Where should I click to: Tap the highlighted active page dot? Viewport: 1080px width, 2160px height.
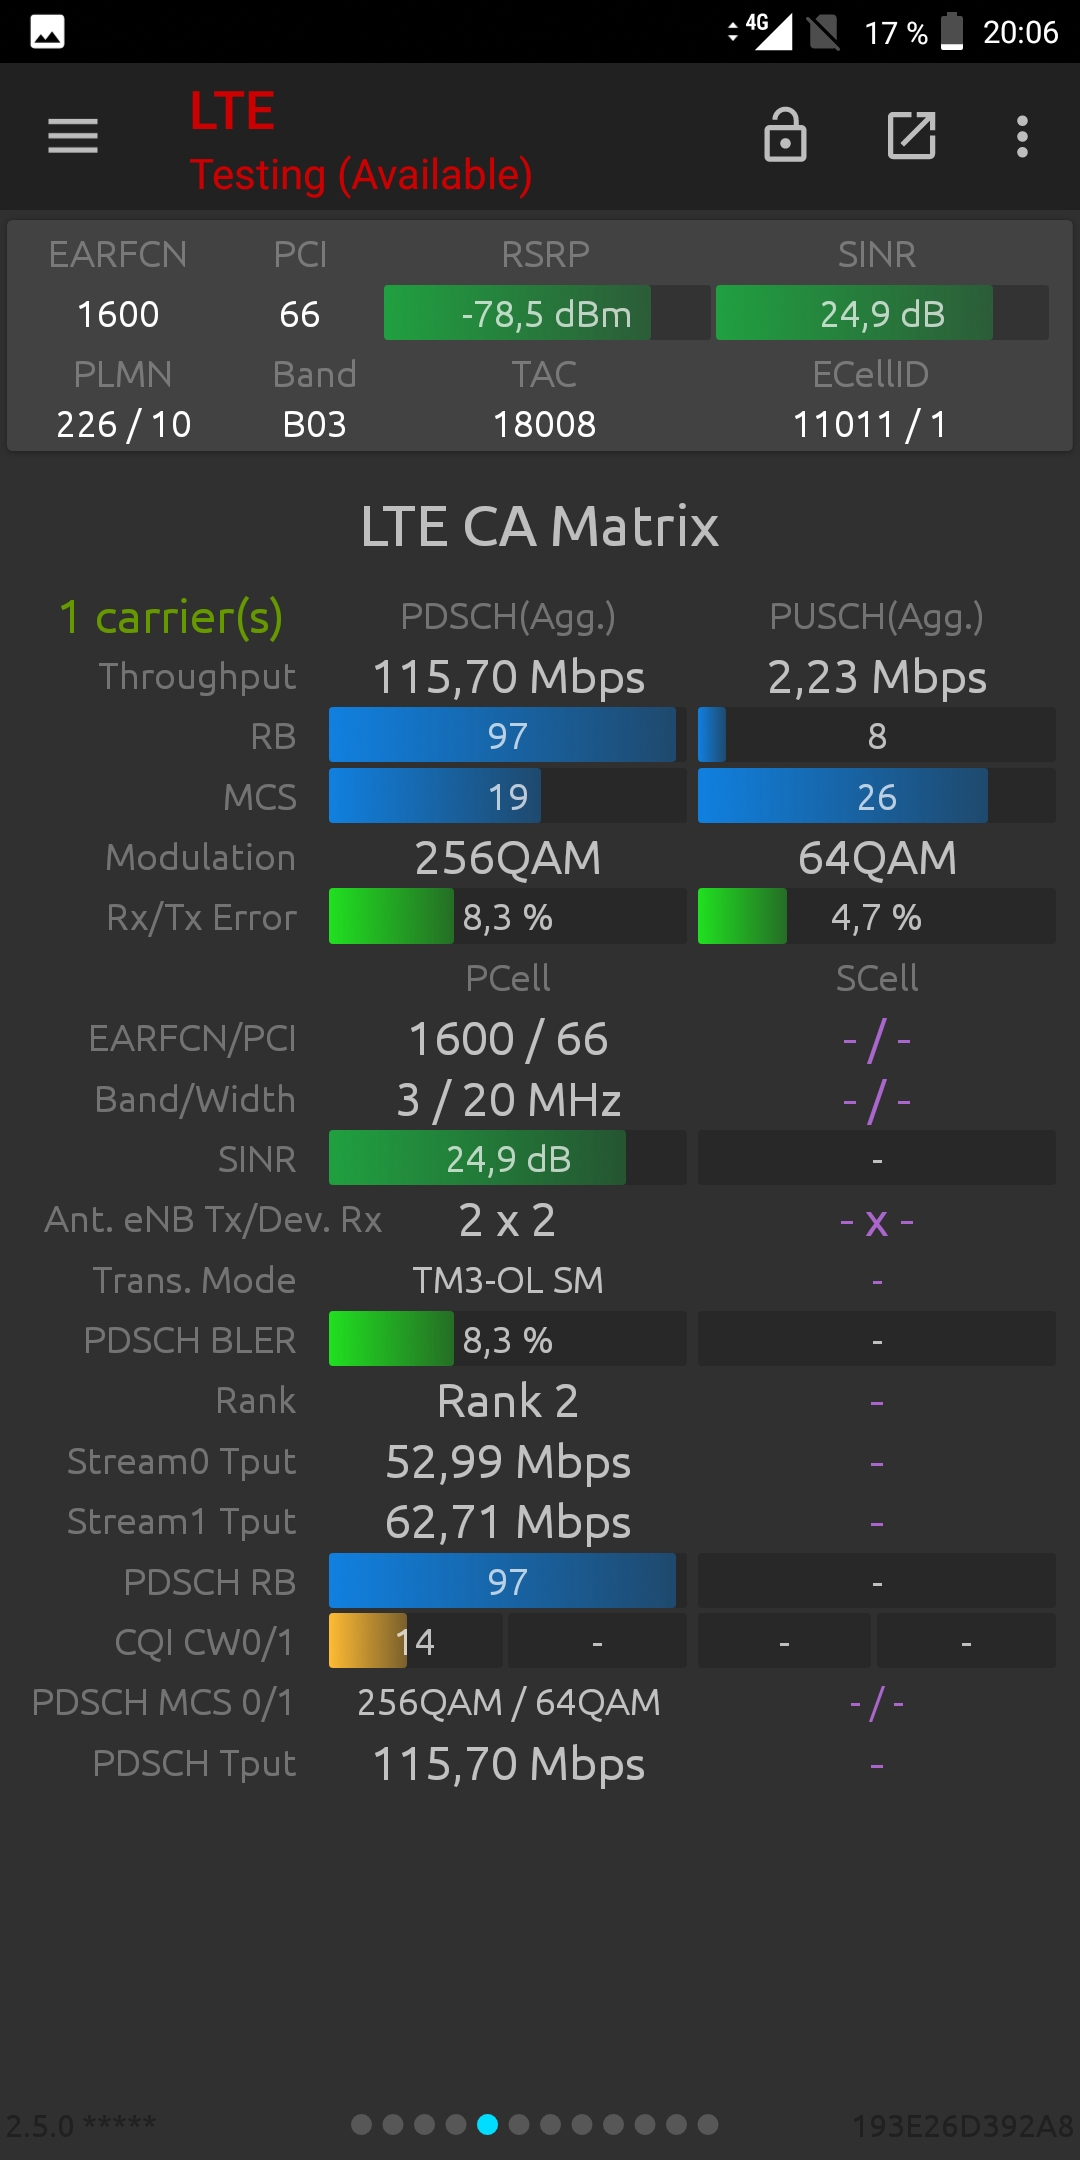487,2124
